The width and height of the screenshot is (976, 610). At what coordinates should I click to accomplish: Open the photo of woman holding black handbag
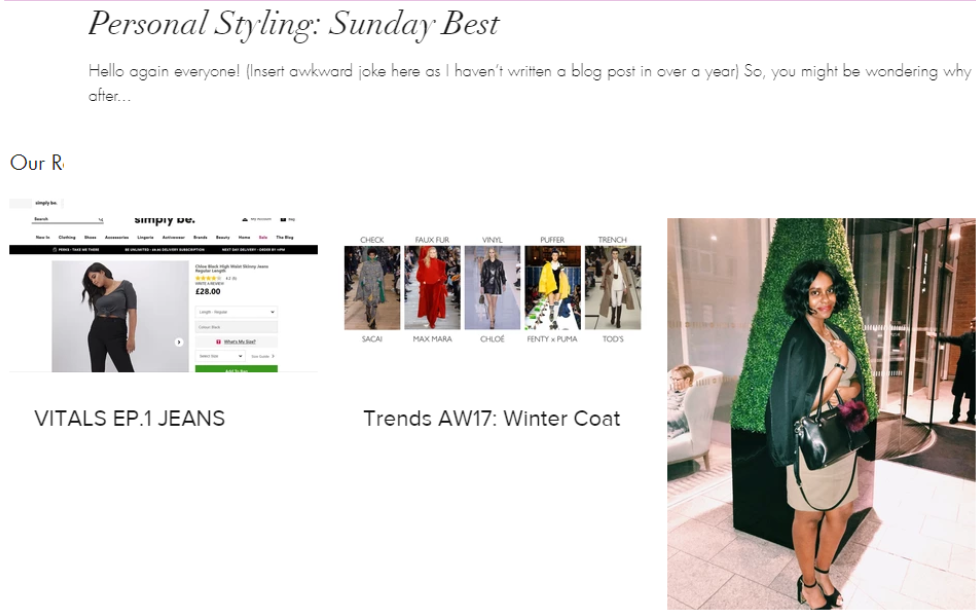822,414
